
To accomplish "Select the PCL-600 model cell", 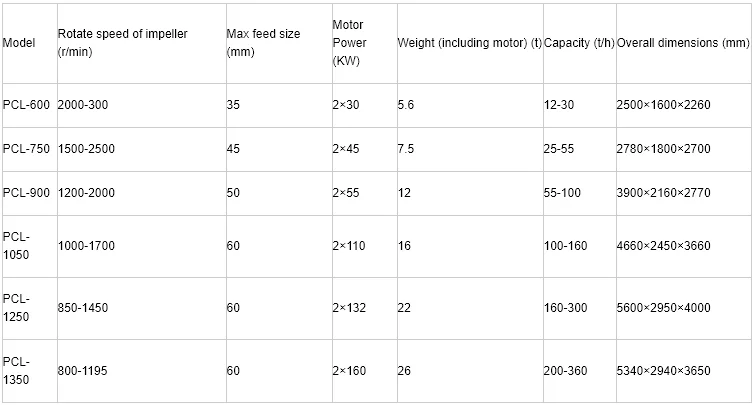I will [x=29, y=105].
